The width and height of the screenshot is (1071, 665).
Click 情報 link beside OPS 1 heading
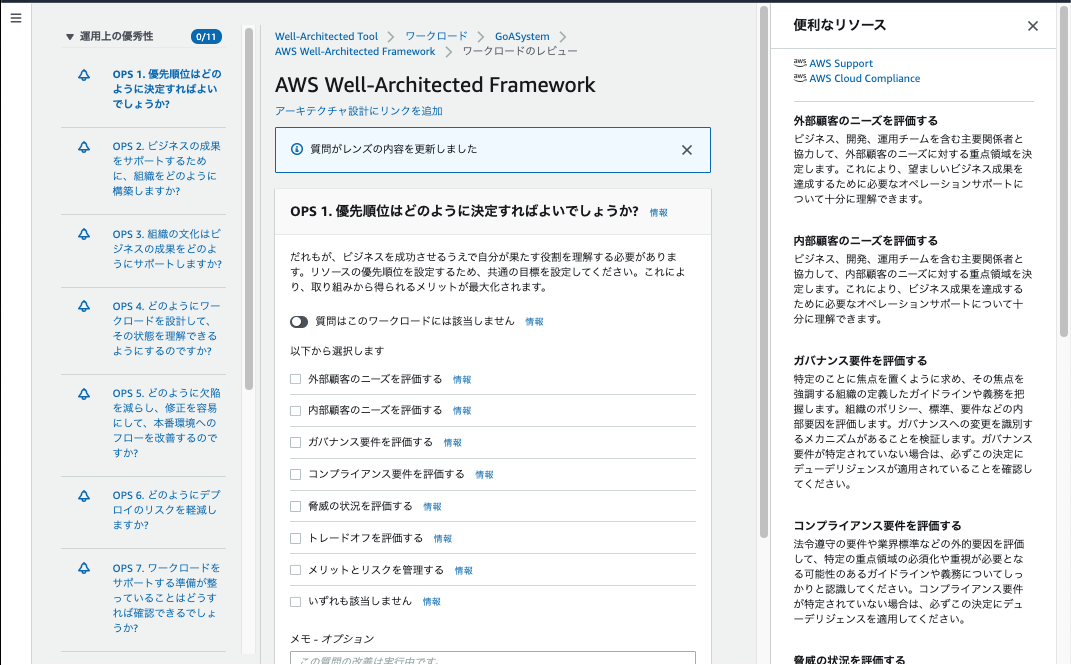[x=658, y=213]
